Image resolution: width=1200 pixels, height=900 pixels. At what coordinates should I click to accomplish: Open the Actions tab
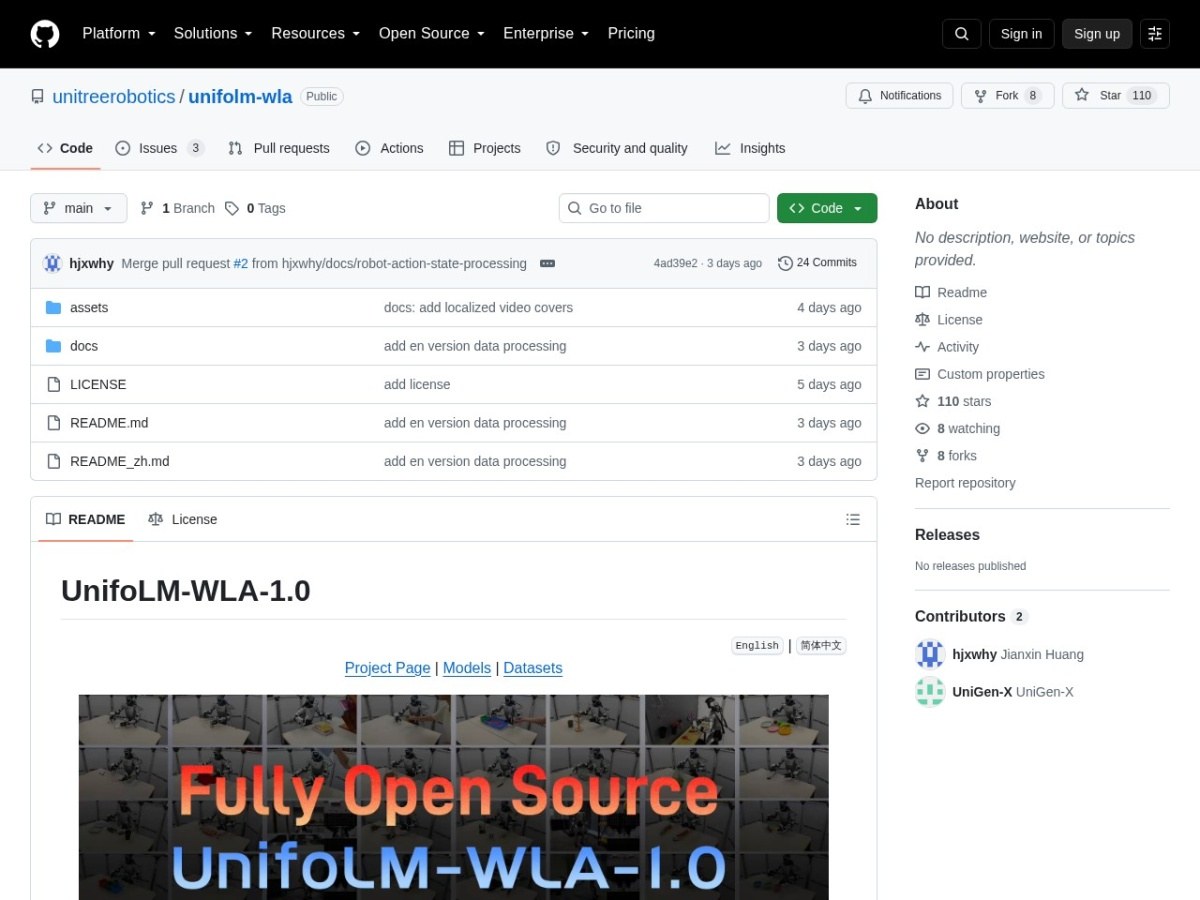[x=390, y=148]
